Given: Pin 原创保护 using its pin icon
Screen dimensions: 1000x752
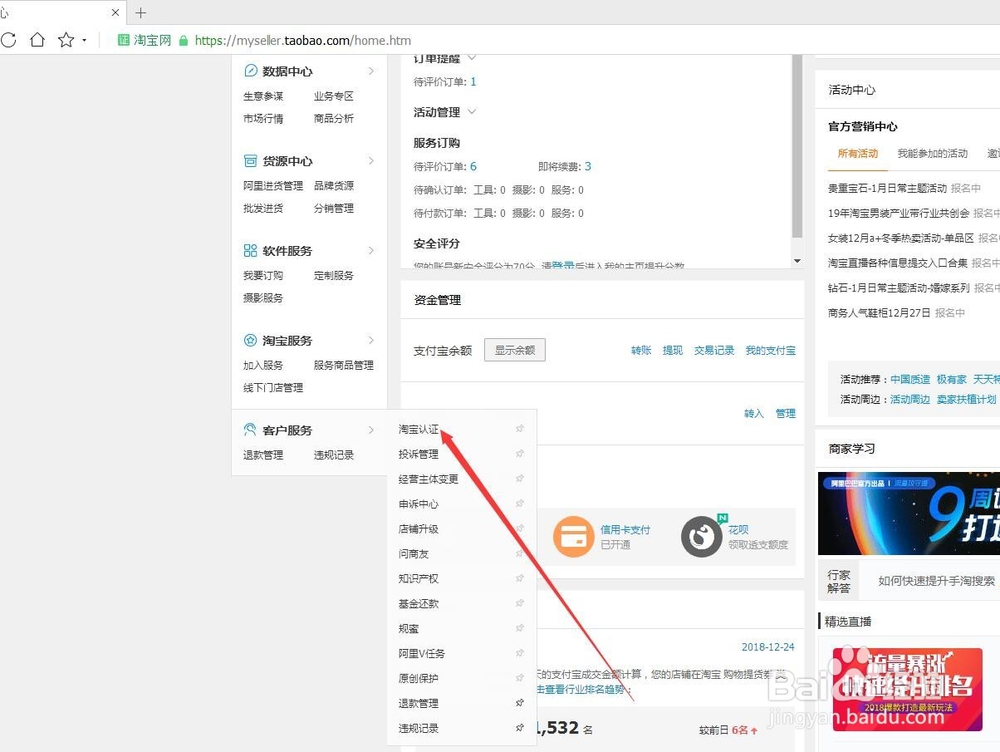Looking at the screenshot, I should click(520, 677).
